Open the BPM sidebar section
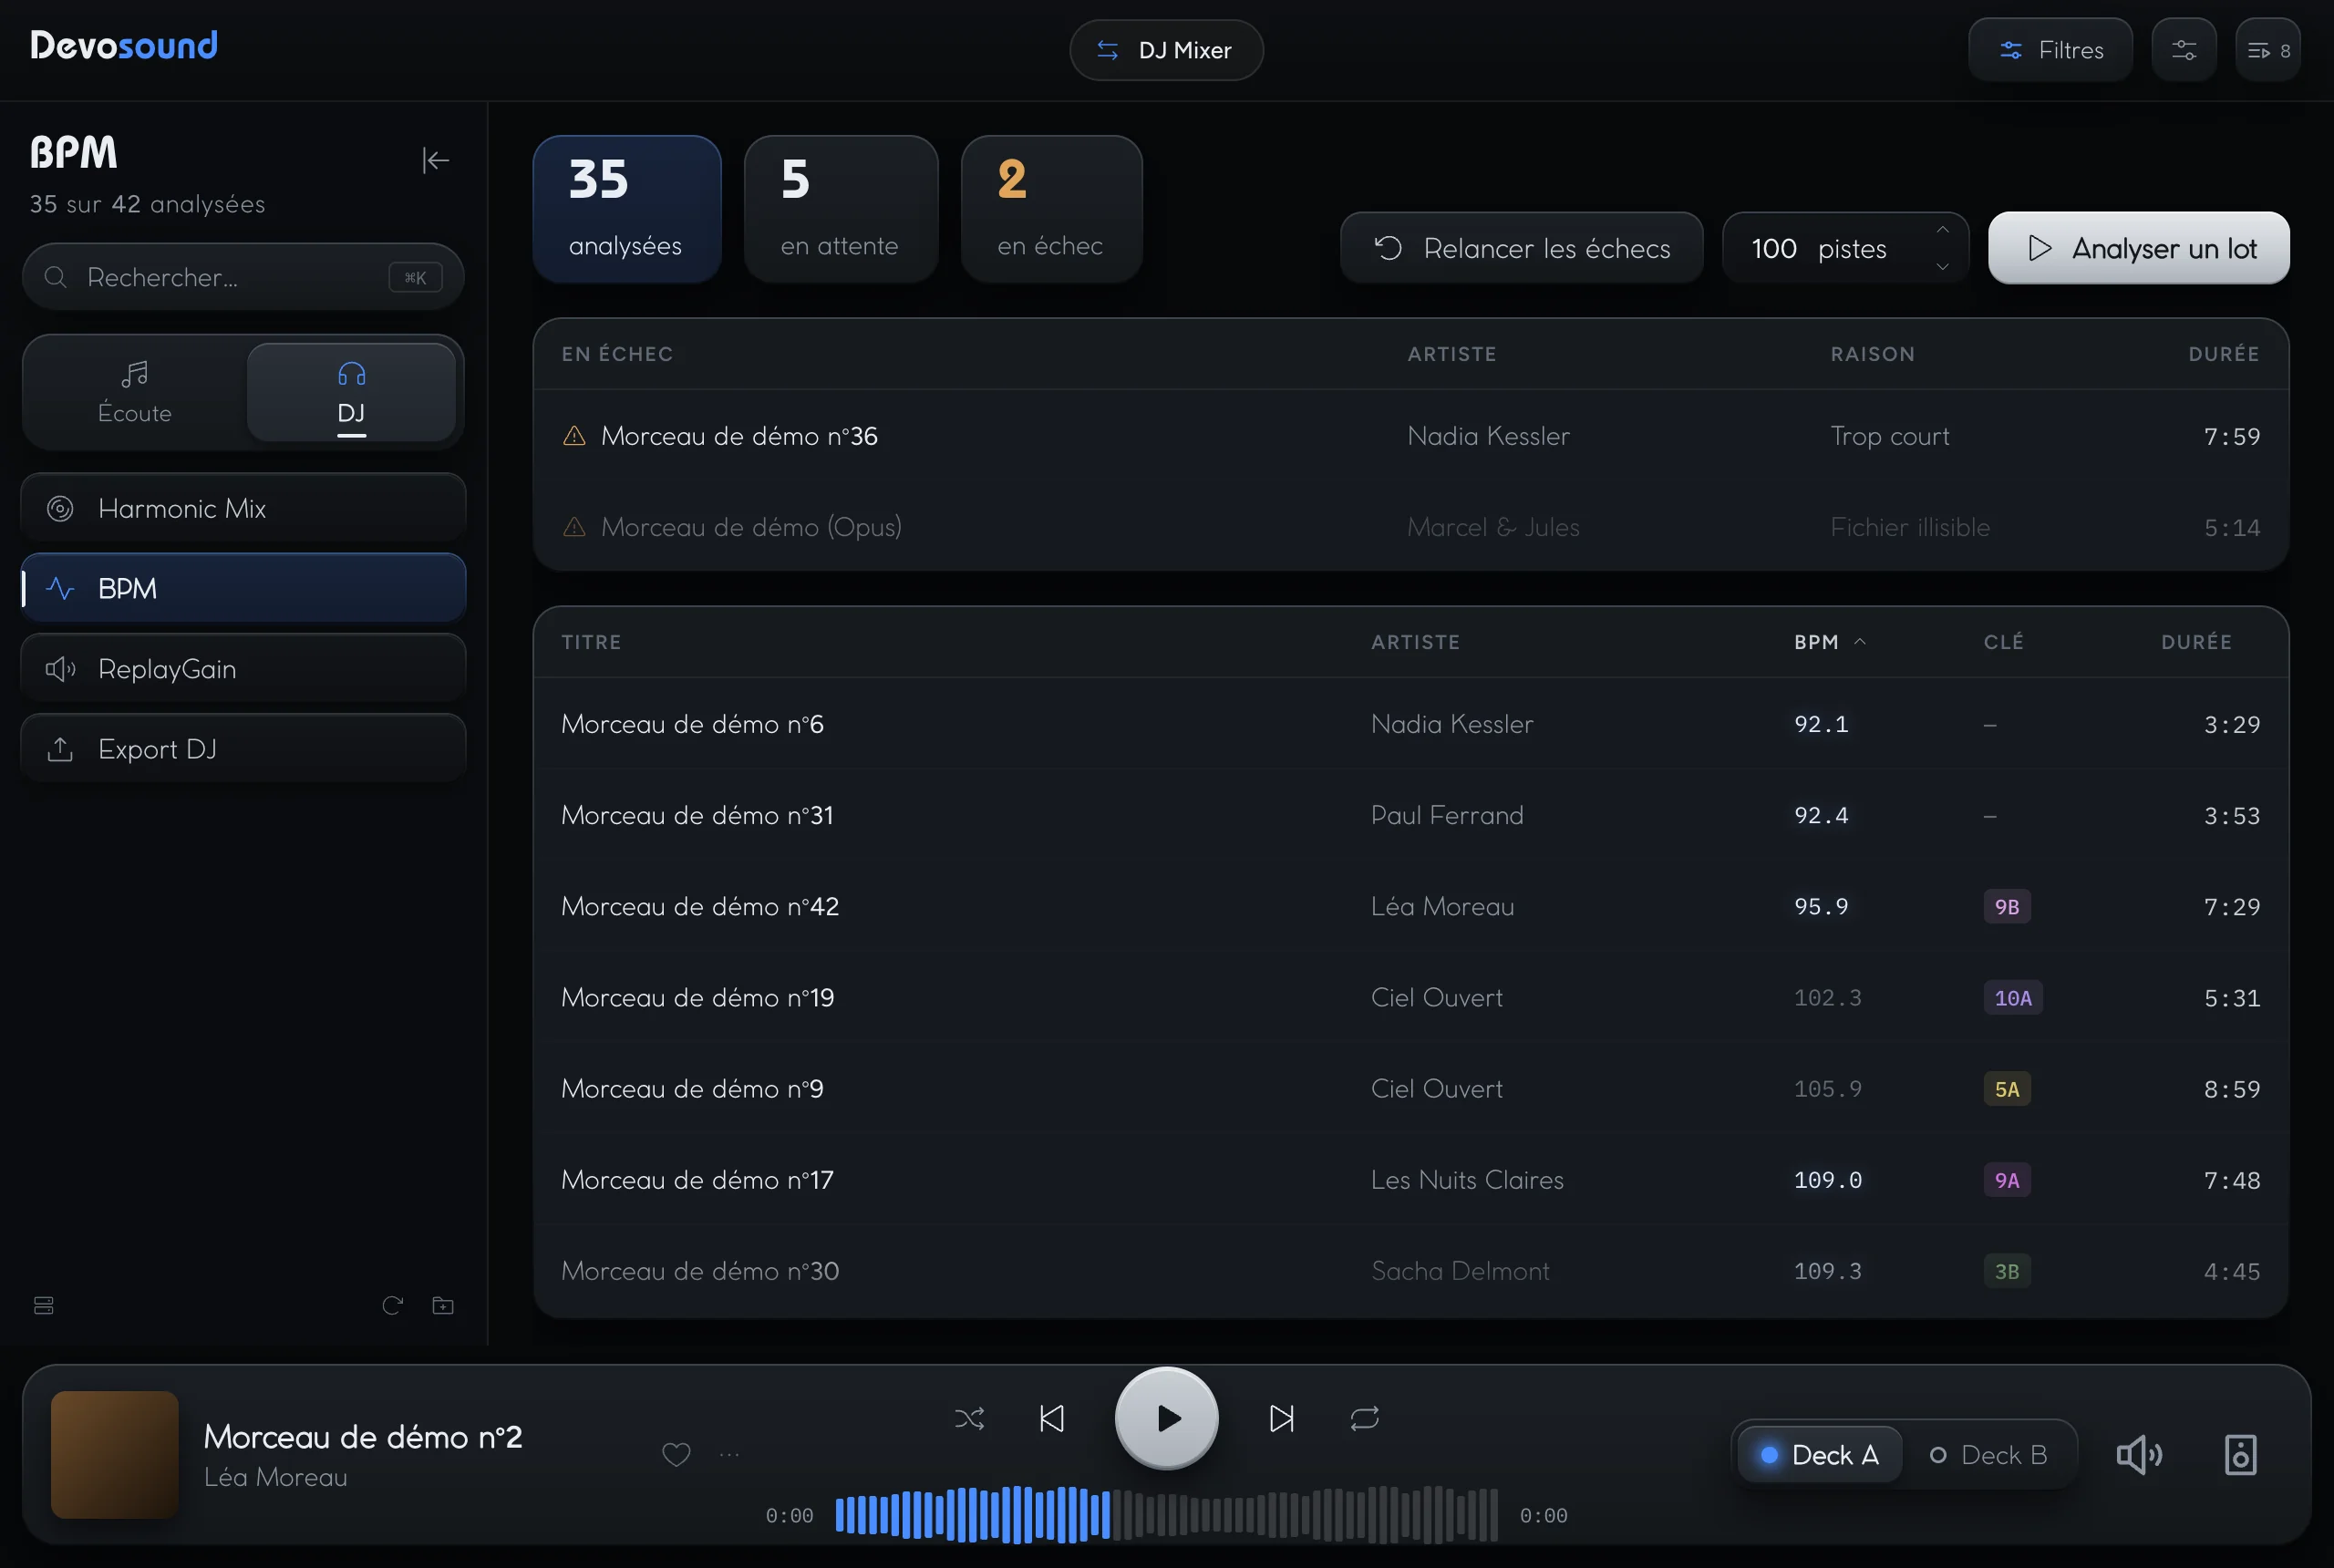 point(243,588)
